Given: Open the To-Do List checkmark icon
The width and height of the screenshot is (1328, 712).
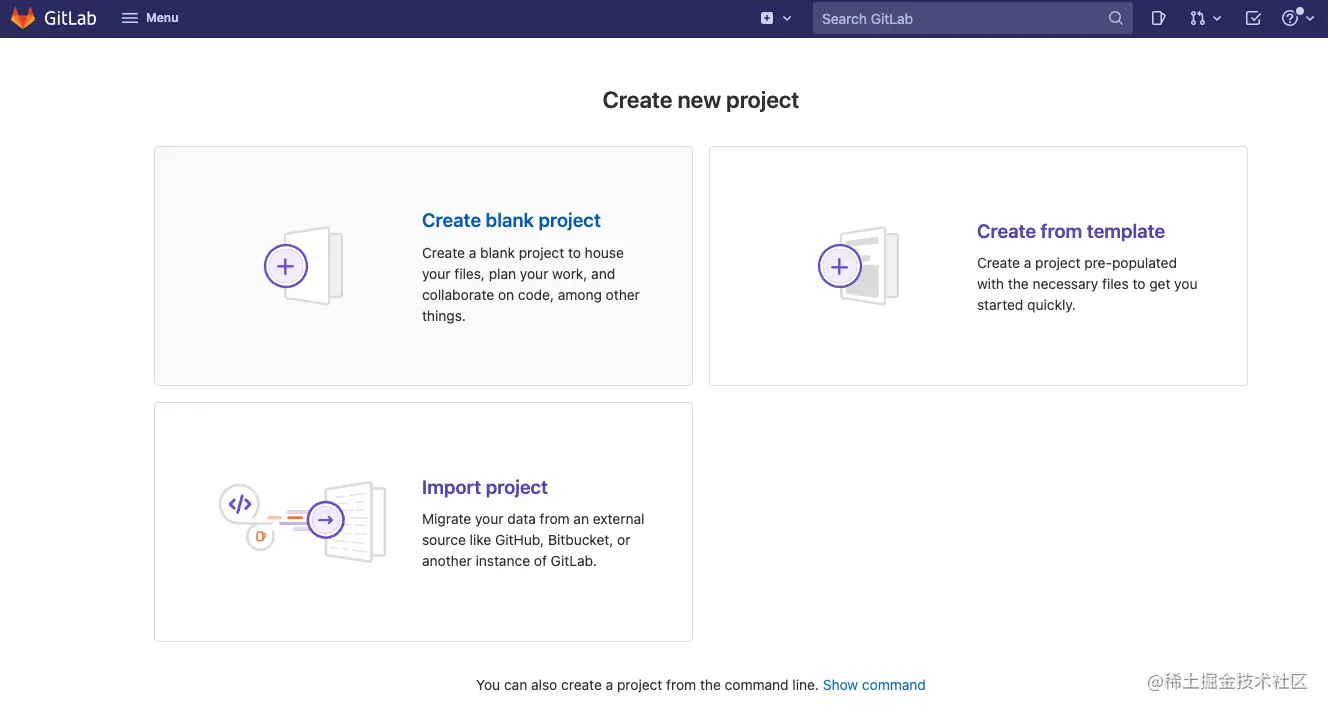Looking at the screenshot, I should [1253, 18].
